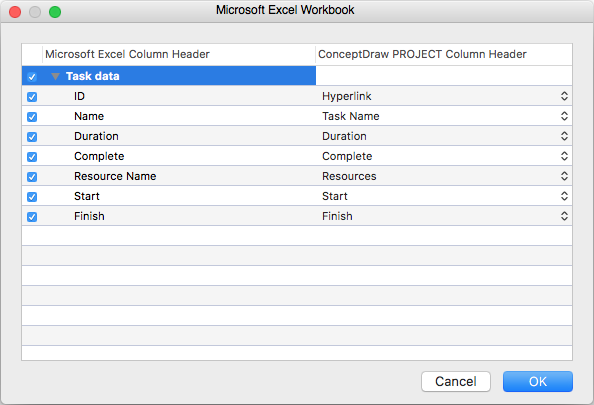Image resolution: width=594 pixels, height=405 pixels.
Task: Open the Start mapping dropdown arrows
Action: (x=564, y=196)
